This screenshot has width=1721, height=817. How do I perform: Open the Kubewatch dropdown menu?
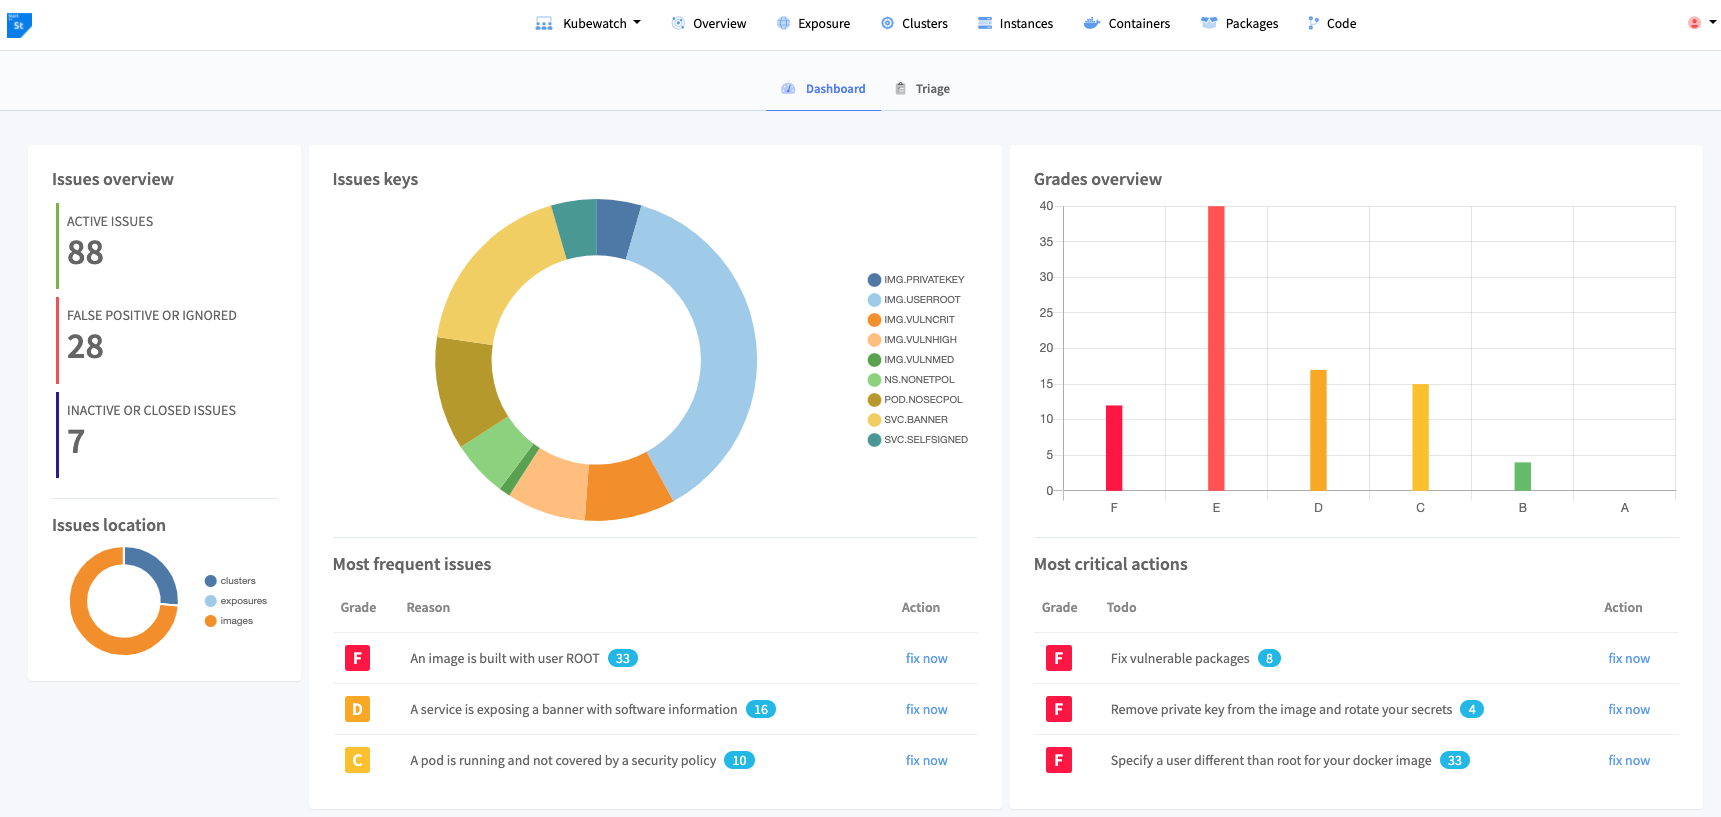tap(588, 23)
